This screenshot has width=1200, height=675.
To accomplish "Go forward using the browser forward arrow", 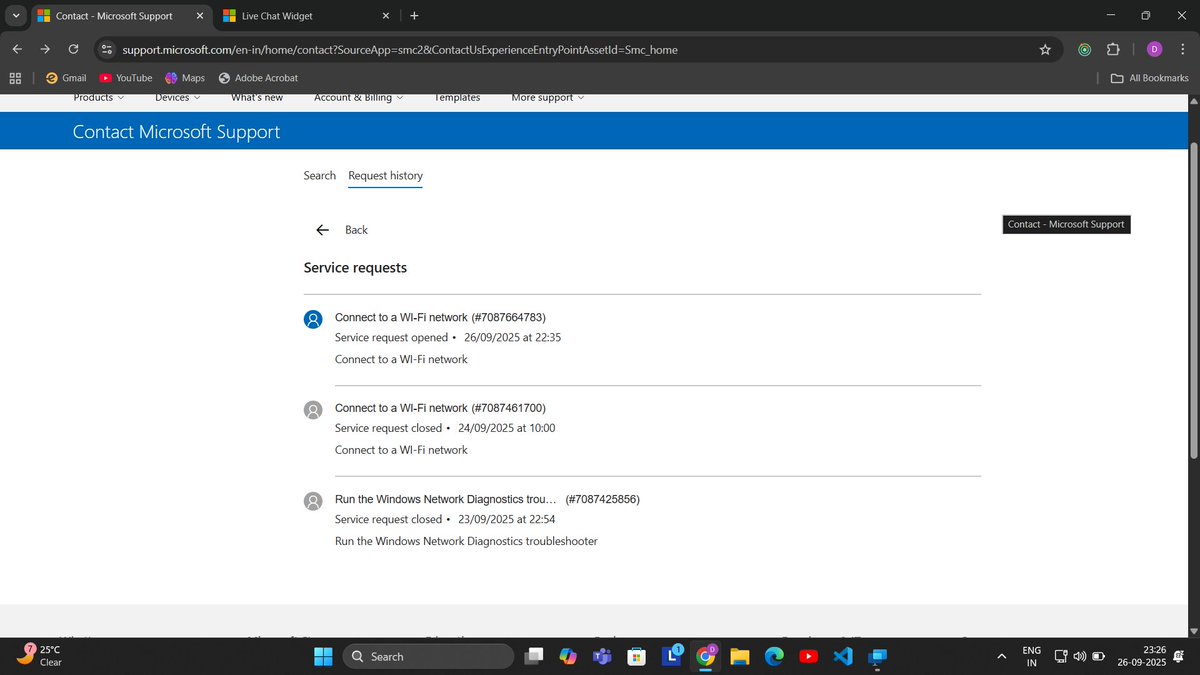I will [x=45, y=49].
